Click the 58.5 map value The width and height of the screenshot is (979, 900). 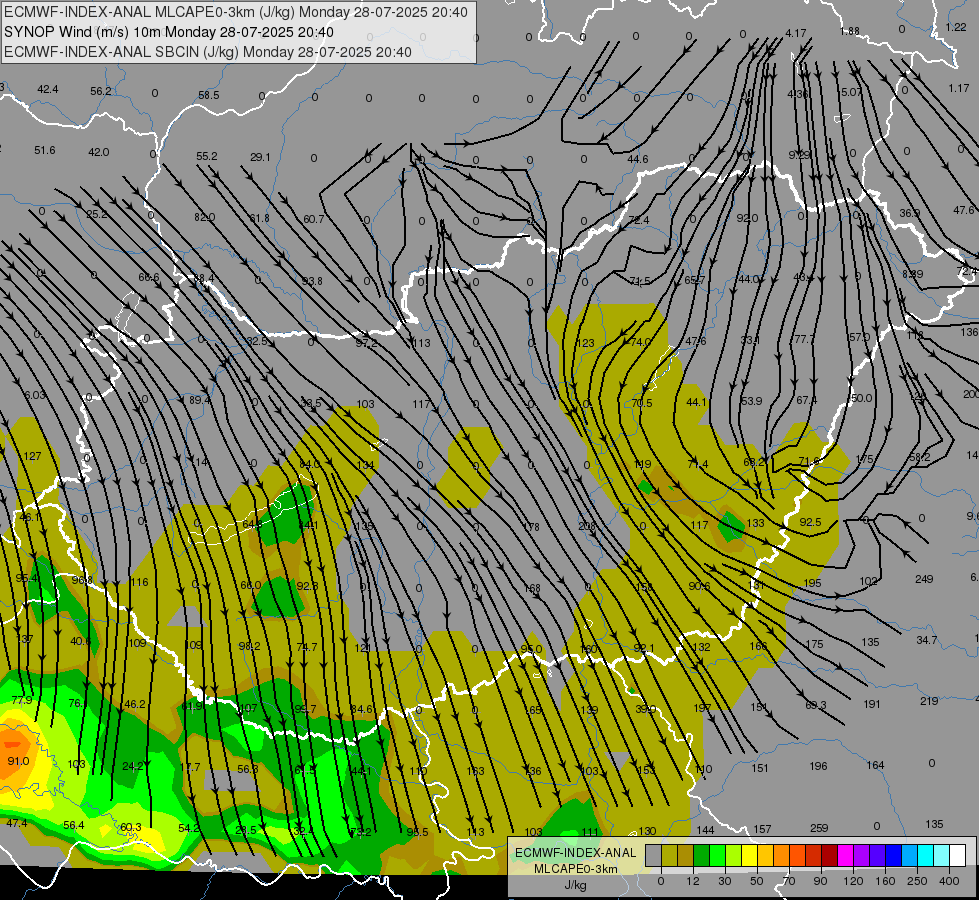pos(209,95)
